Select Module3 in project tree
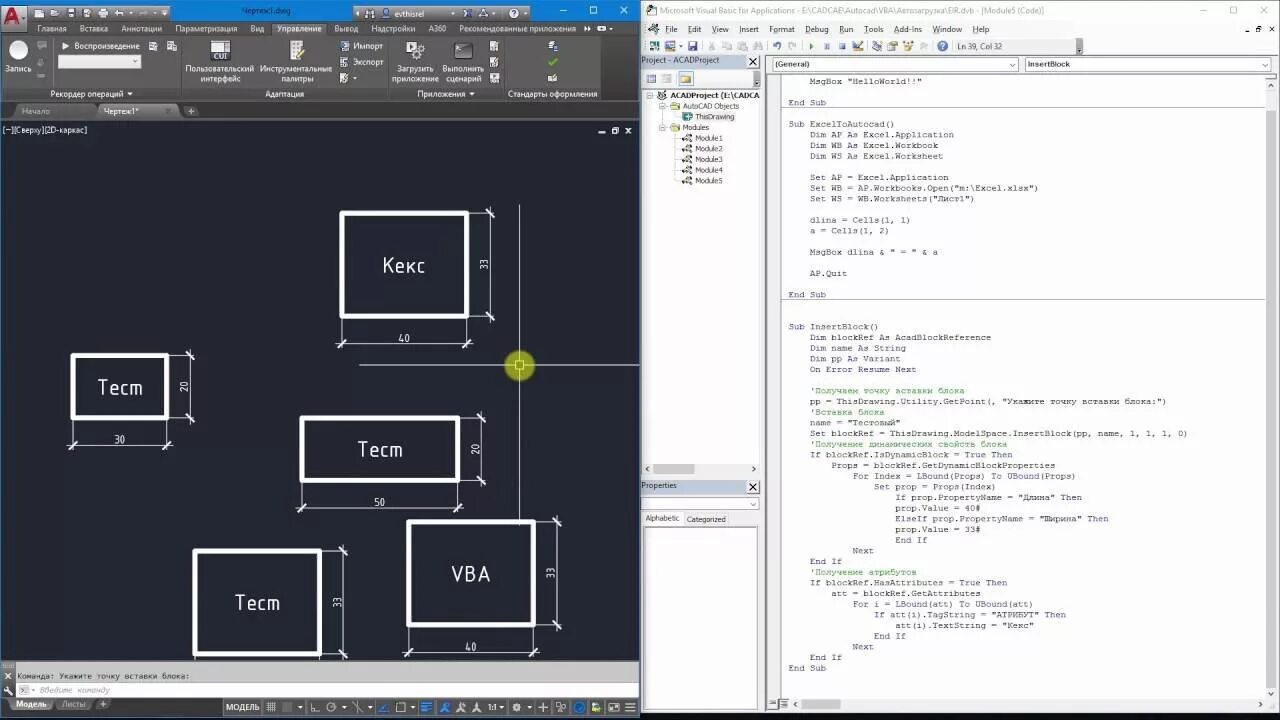The height and width of the screenshot is (720, 1280). click(x=708, y=159)
